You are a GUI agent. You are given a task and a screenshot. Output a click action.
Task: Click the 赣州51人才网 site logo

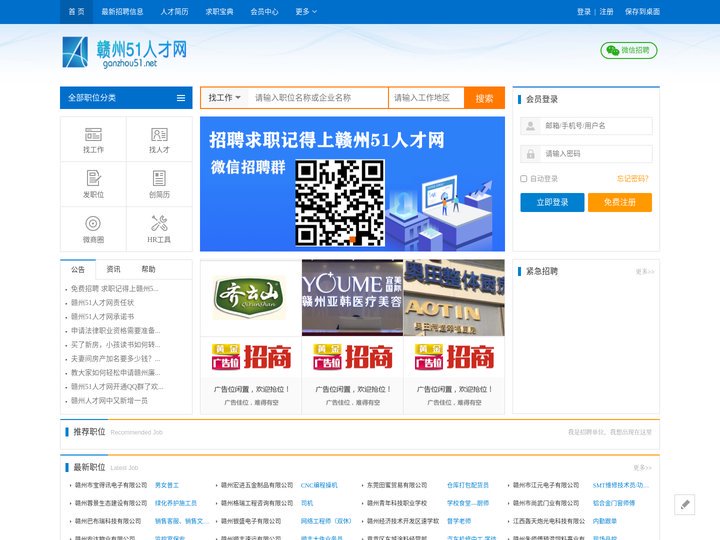(125, 52)
